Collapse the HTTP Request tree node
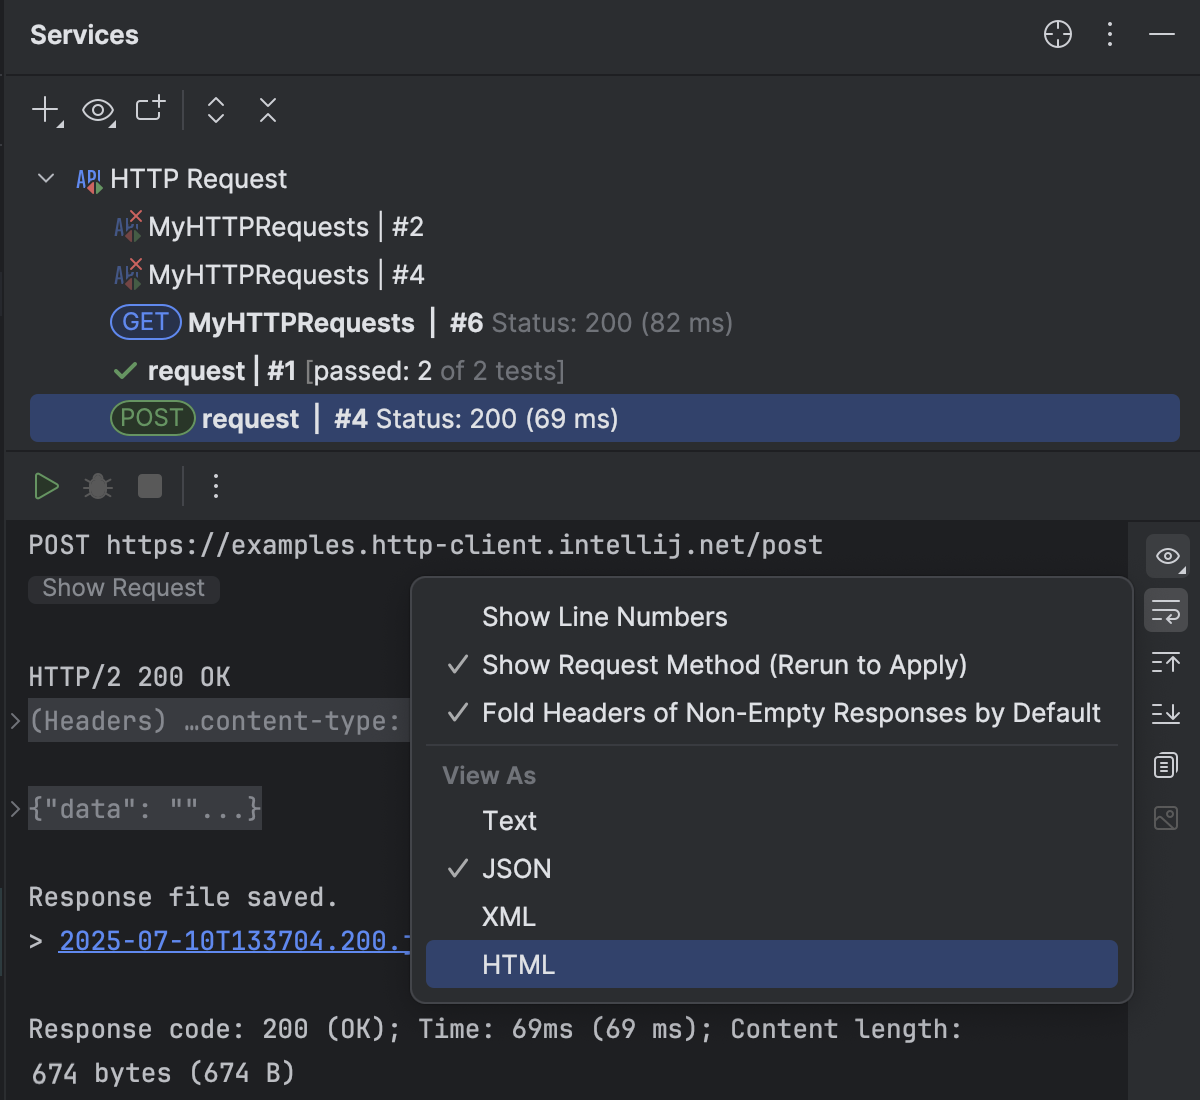 pos(44,178)
